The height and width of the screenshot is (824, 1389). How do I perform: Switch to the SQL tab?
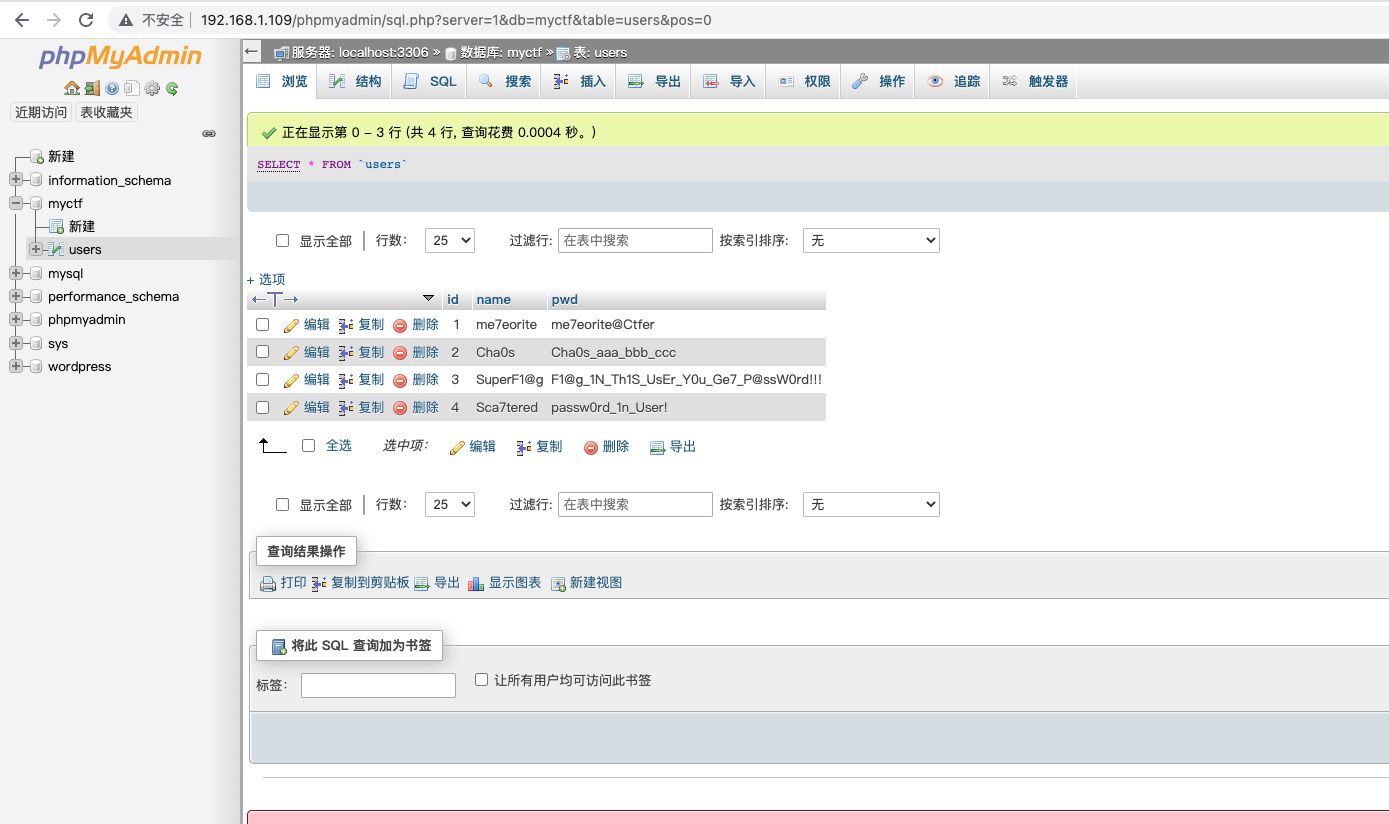pyautogui.click(x=431, y=82)
